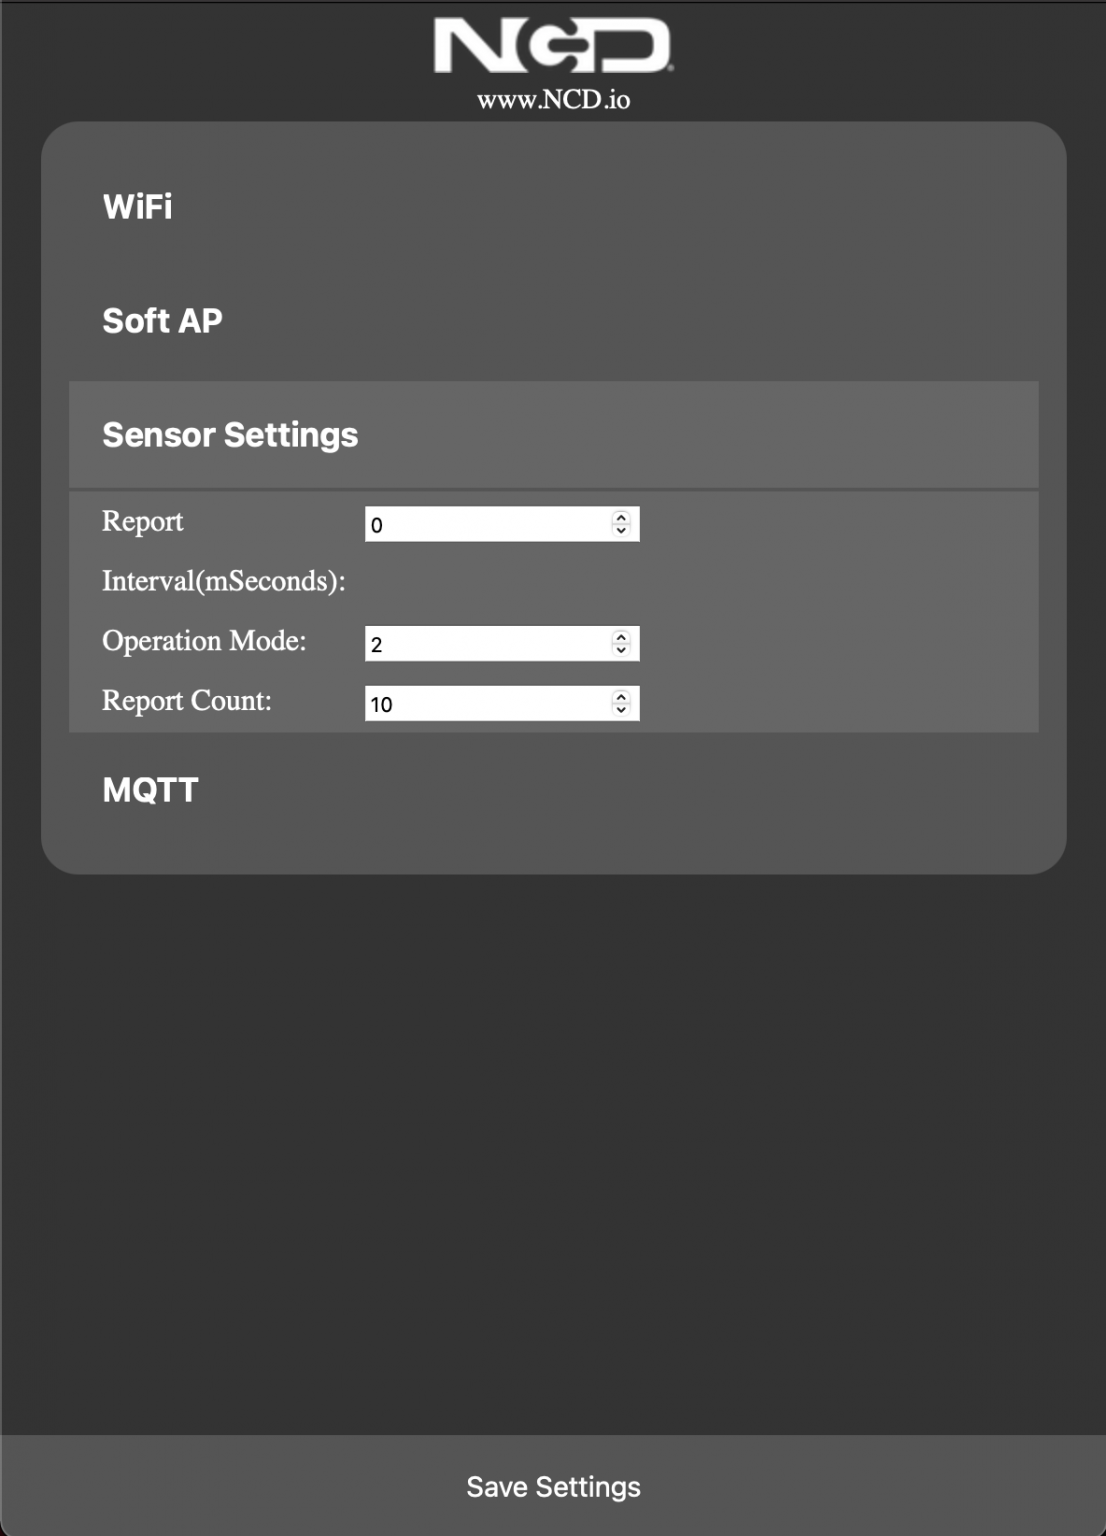Click the NCD logo at the top
The image size is (1106, 1536).
(553, 45)
